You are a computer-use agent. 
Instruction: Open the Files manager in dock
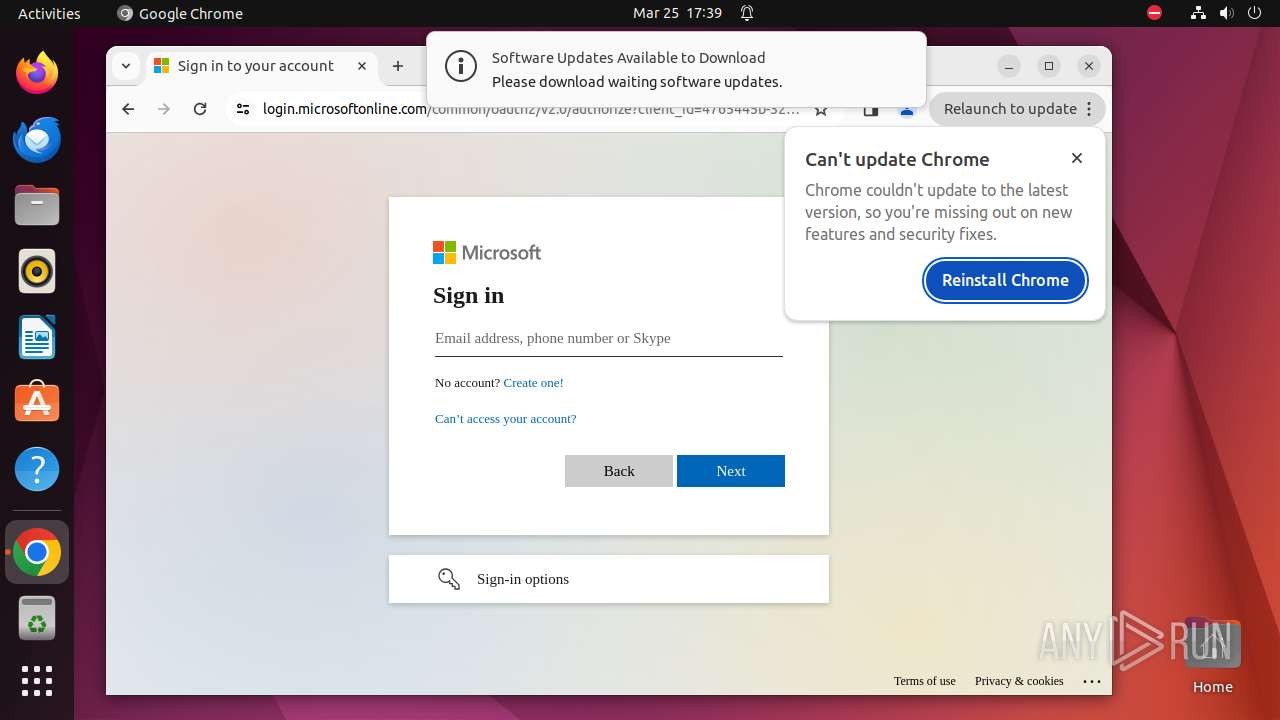(x=37, y=205)
